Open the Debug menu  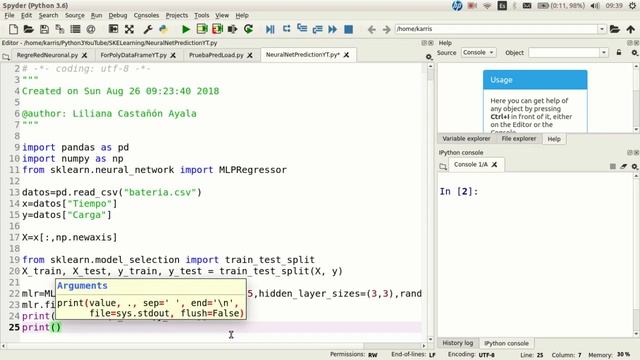118,15
